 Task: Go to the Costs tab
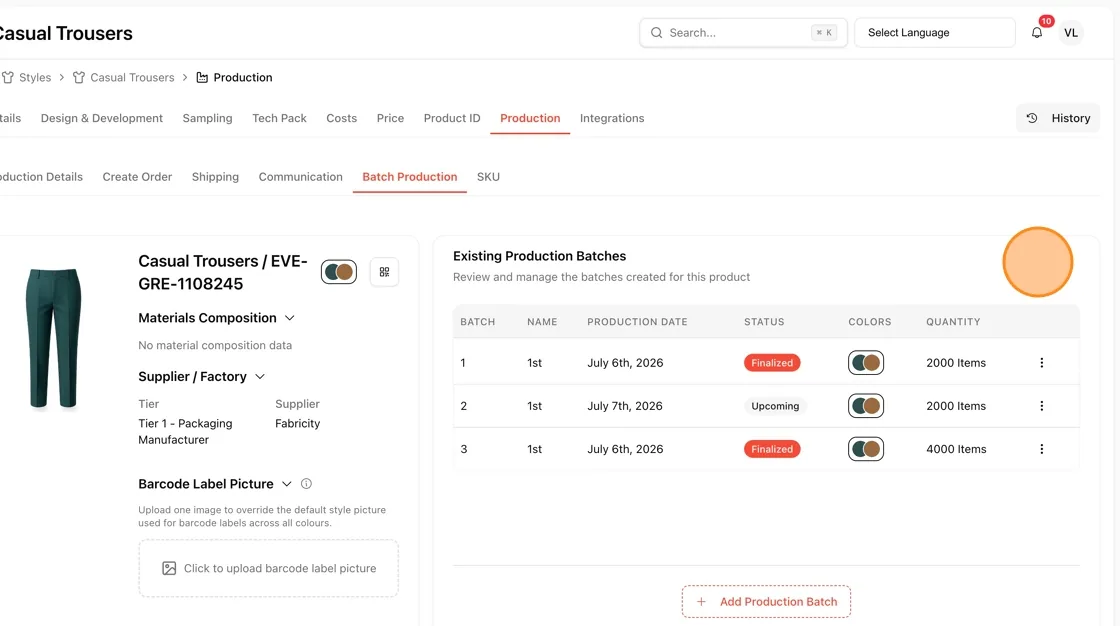341,118
